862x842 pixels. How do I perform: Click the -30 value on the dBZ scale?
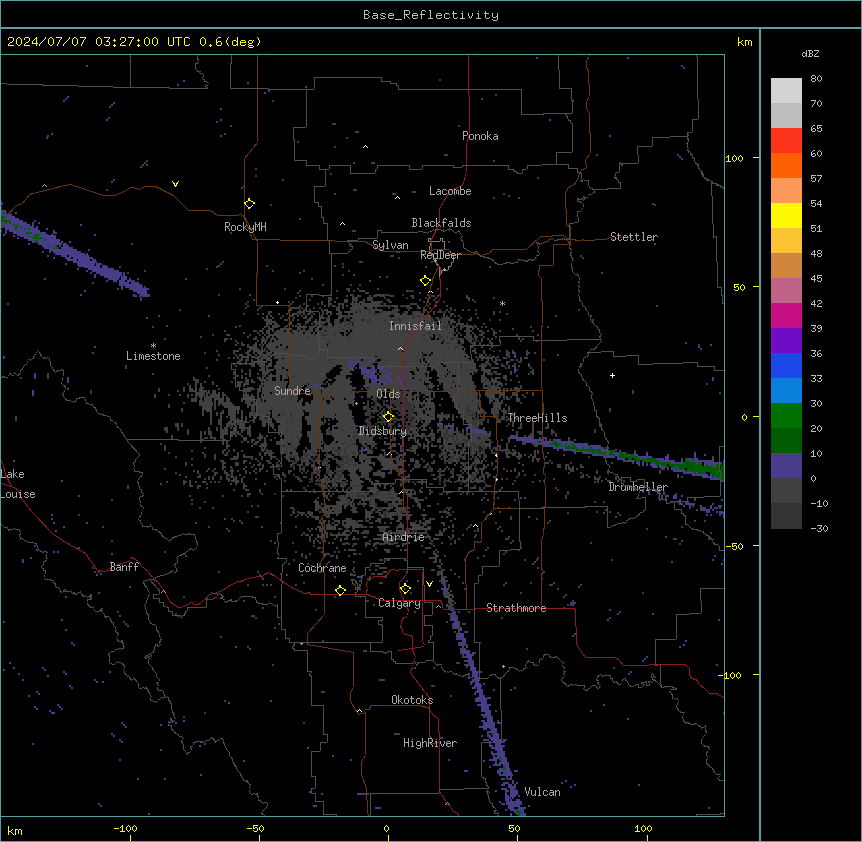[x=819, y=528]
